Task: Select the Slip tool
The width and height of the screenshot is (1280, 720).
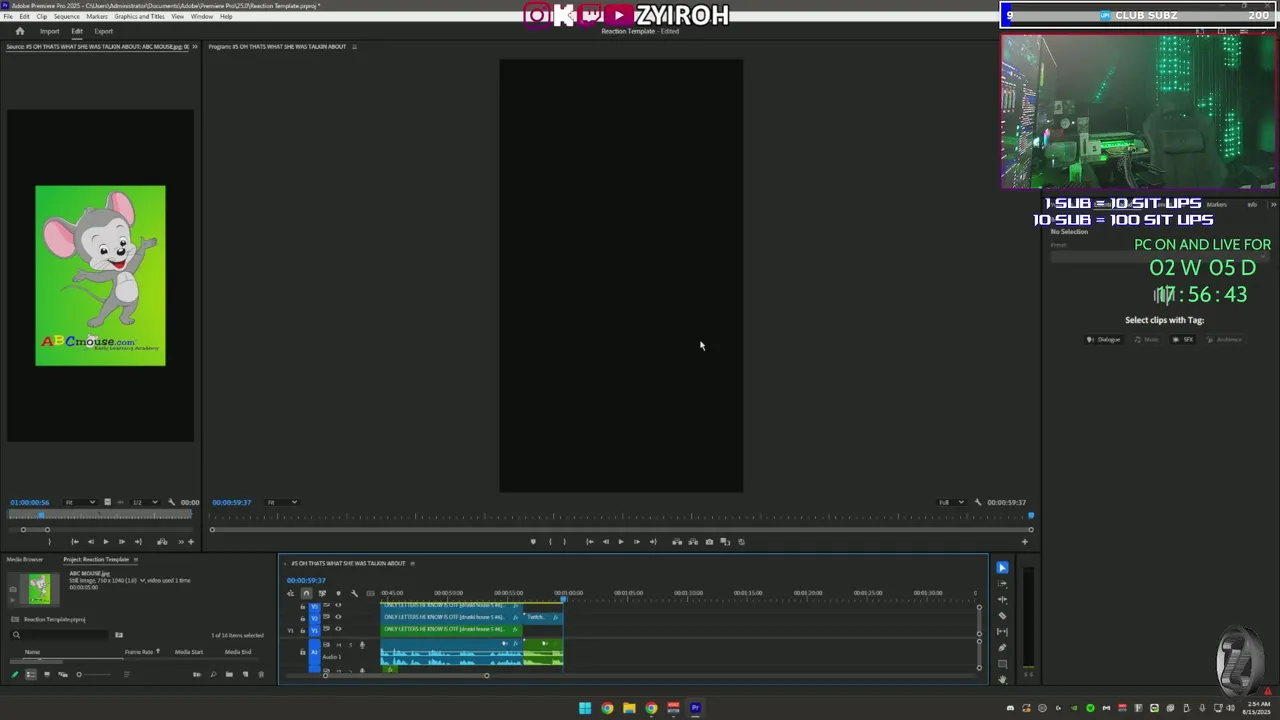Action: 1002,632
